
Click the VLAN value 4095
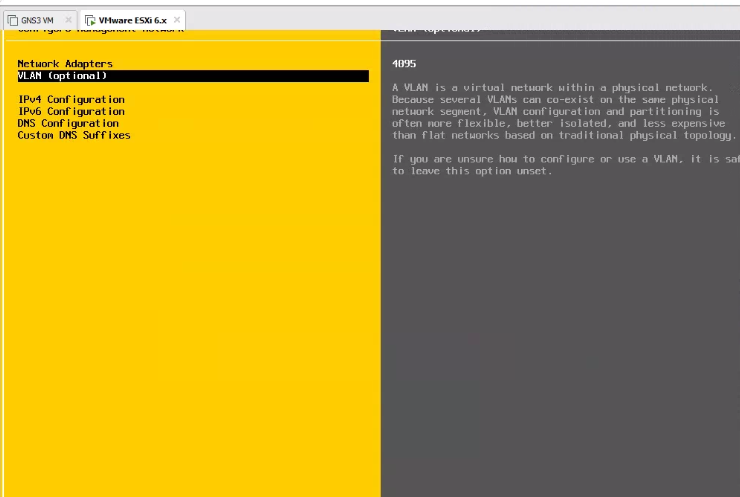[x=404, y=64]
